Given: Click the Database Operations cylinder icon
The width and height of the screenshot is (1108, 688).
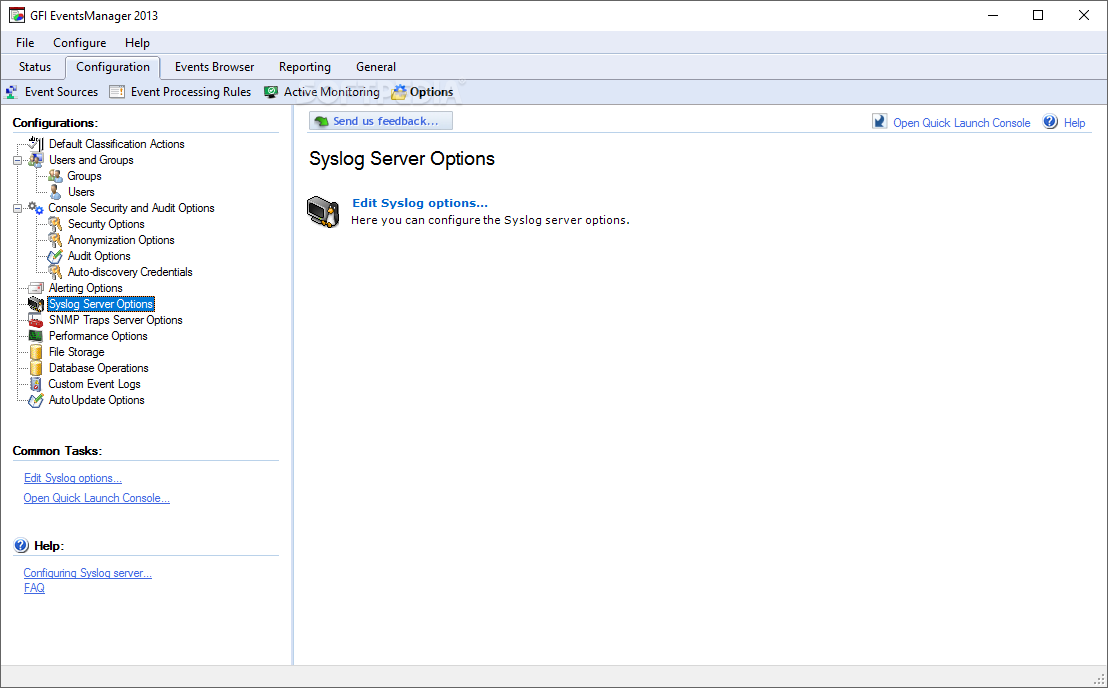Looking at the screenshot, I should click(x=35, y=368).
